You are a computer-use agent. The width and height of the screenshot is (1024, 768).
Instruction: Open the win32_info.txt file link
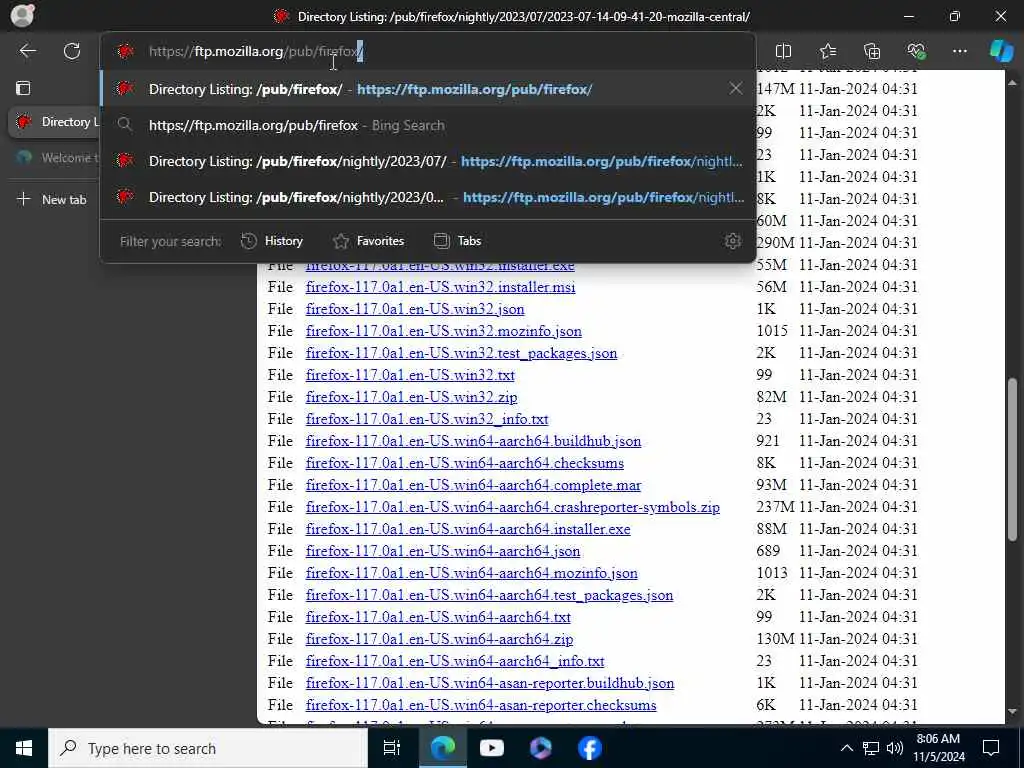coord(427,419)
